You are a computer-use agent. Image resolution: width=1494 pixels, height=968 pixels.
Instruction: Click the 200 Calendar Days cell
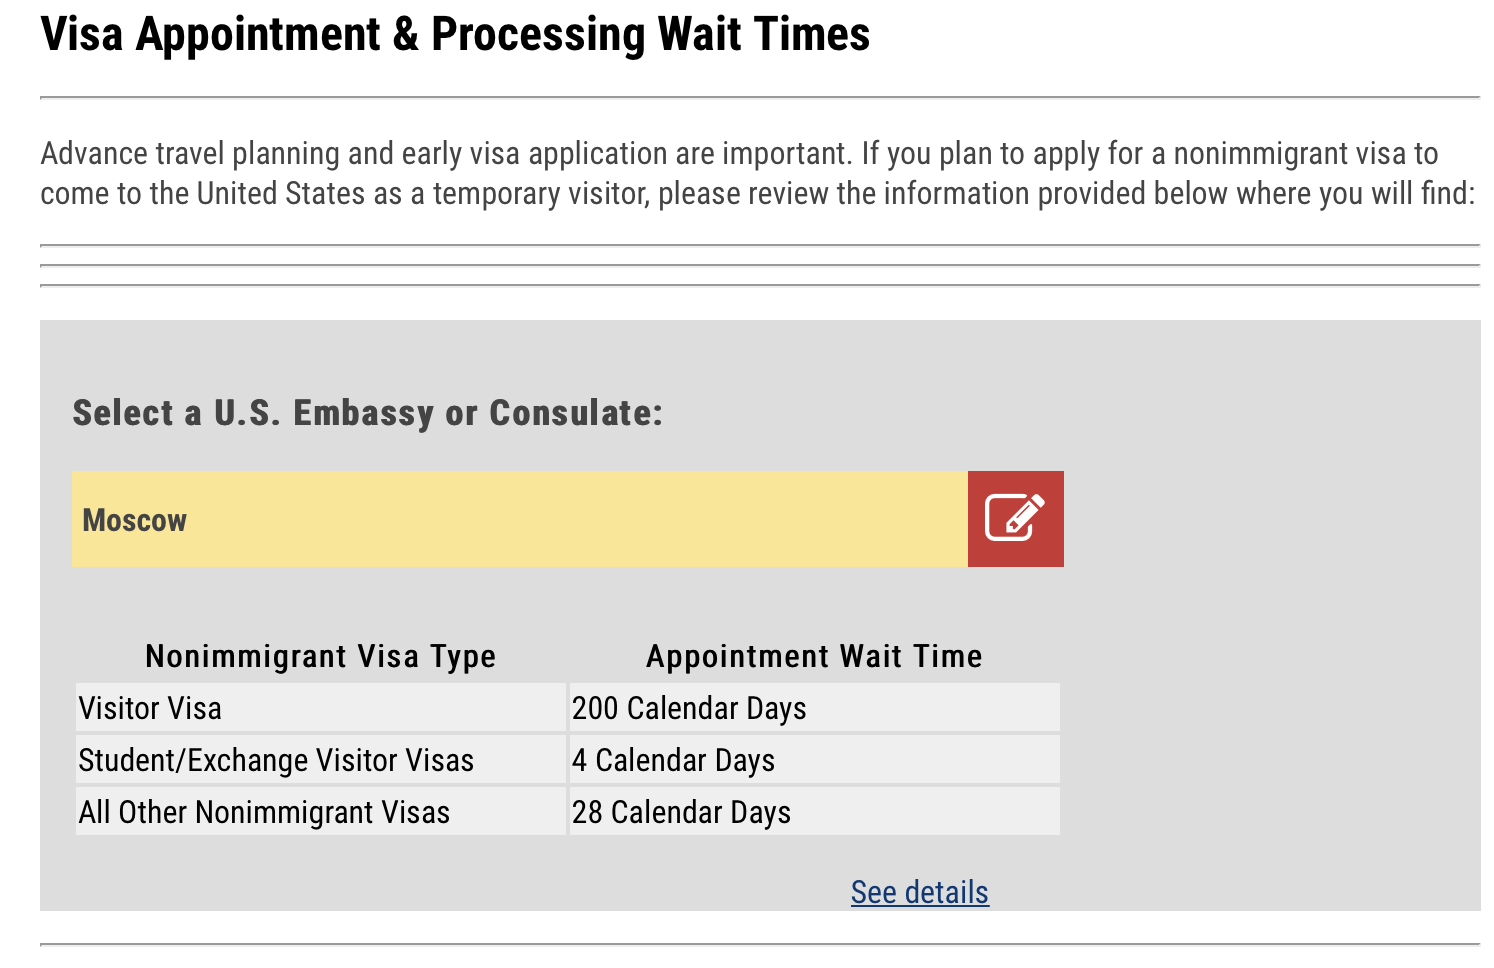point(689,708)
